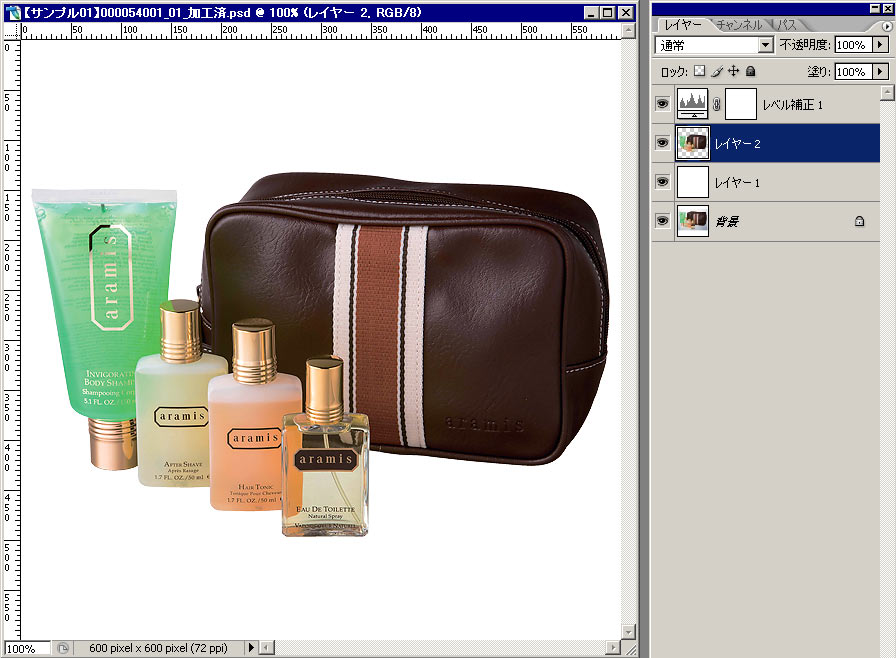Switch to the チャンネル tab
896x658 pixels.
738,24
